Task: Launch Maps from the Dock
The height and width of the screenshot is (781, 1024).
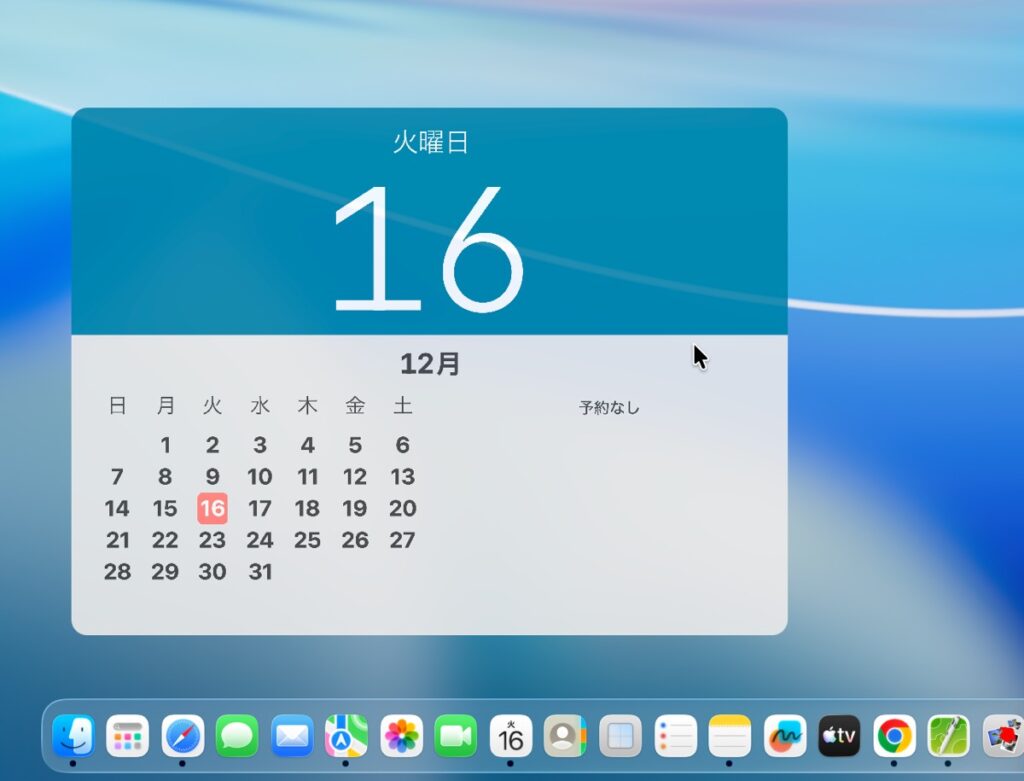Action: coord(346,737)
